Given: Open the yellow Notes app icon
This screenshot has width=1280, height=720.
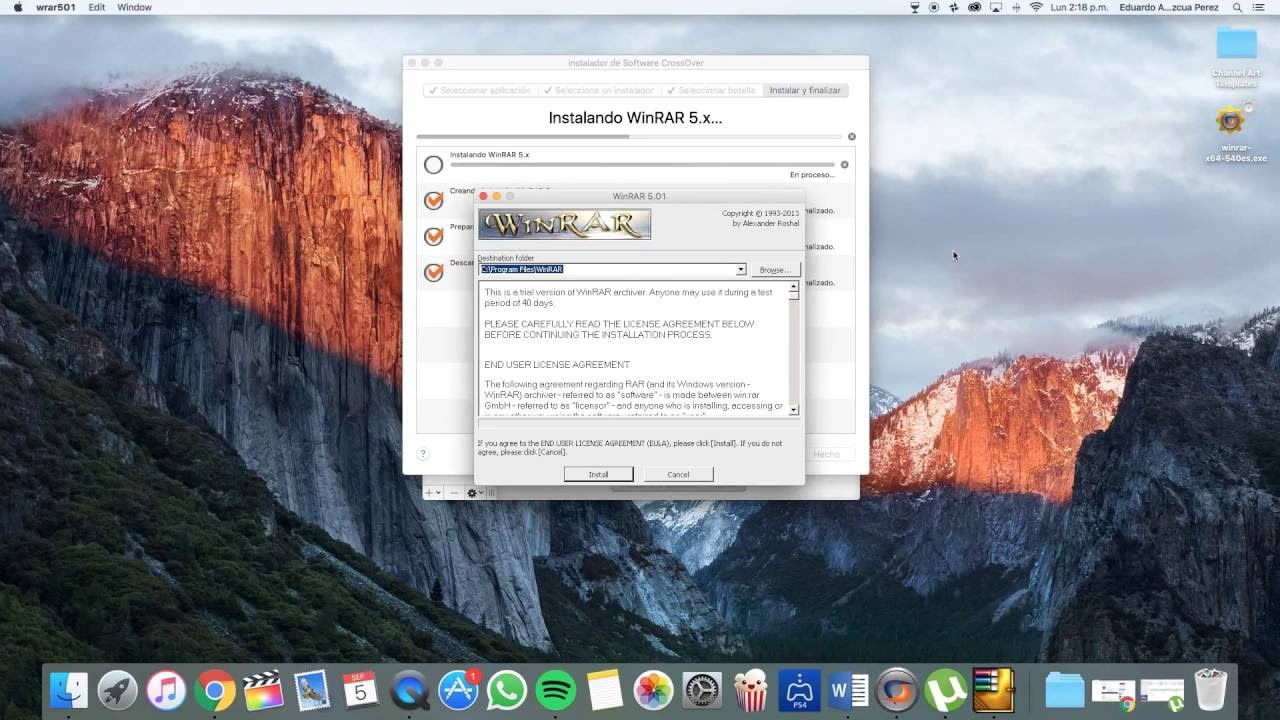Looking at the screenshot, I should coord(604,690).
